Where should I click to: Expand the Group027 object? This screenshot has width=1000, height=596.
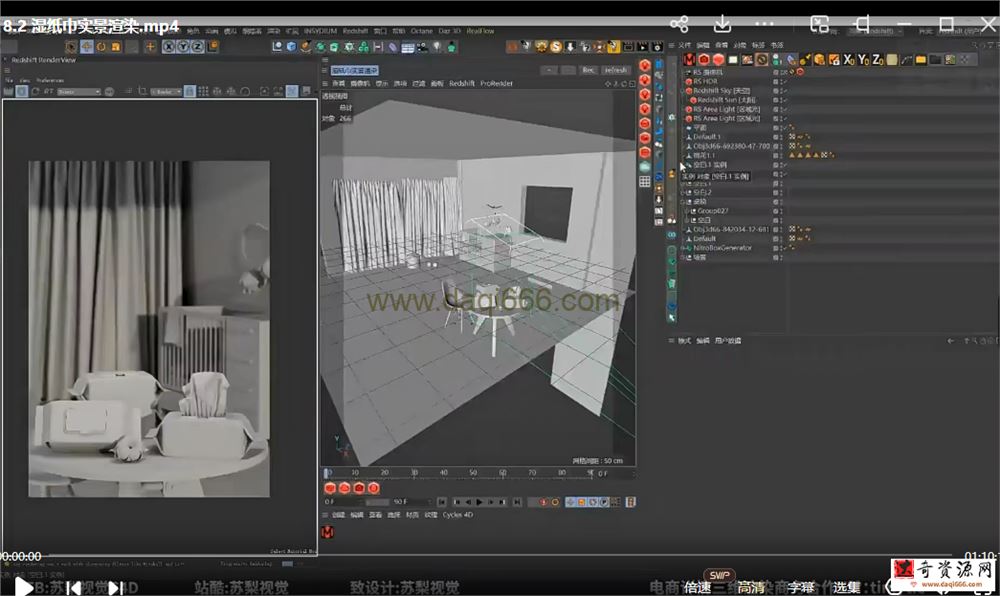pyautogui.click(x=687, y=211)
